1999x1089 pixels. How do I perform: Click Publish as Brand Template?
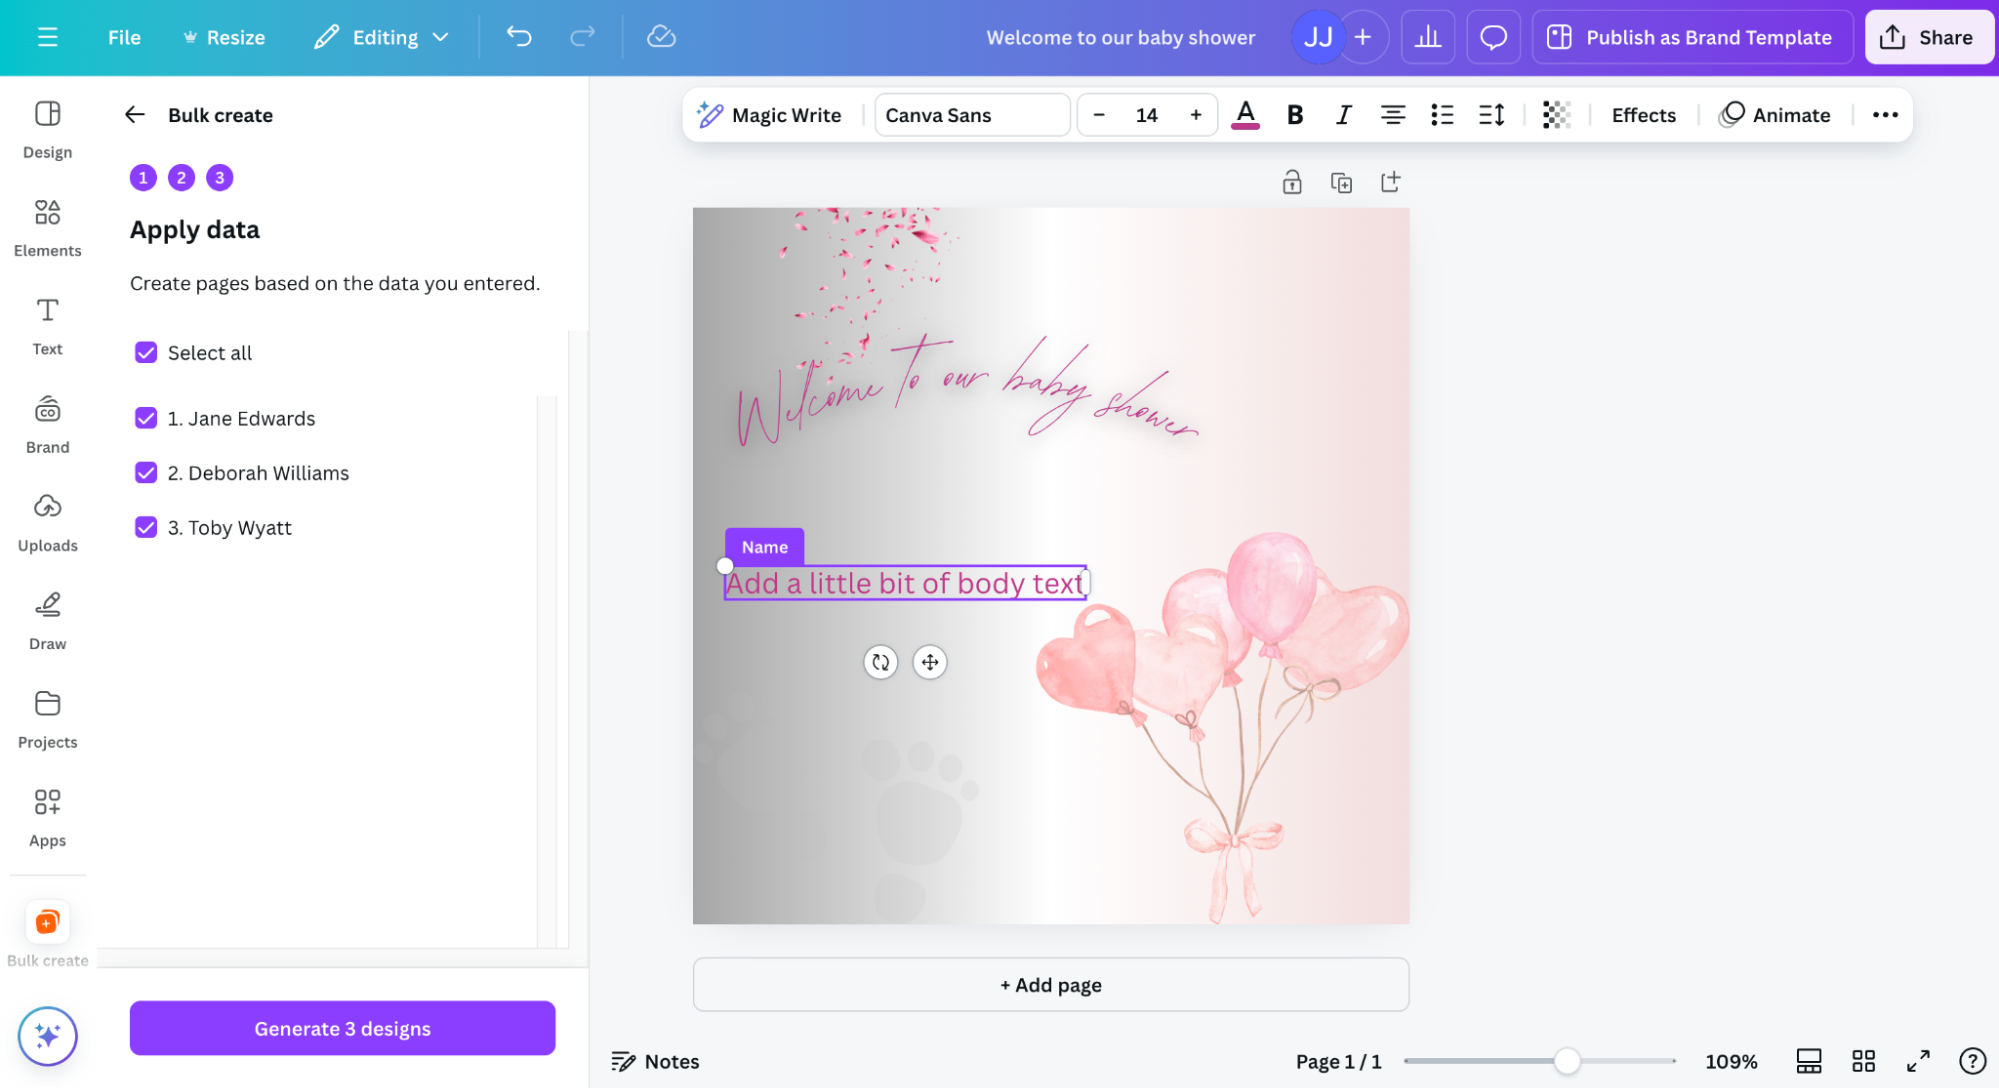[x=1691, y=37]
